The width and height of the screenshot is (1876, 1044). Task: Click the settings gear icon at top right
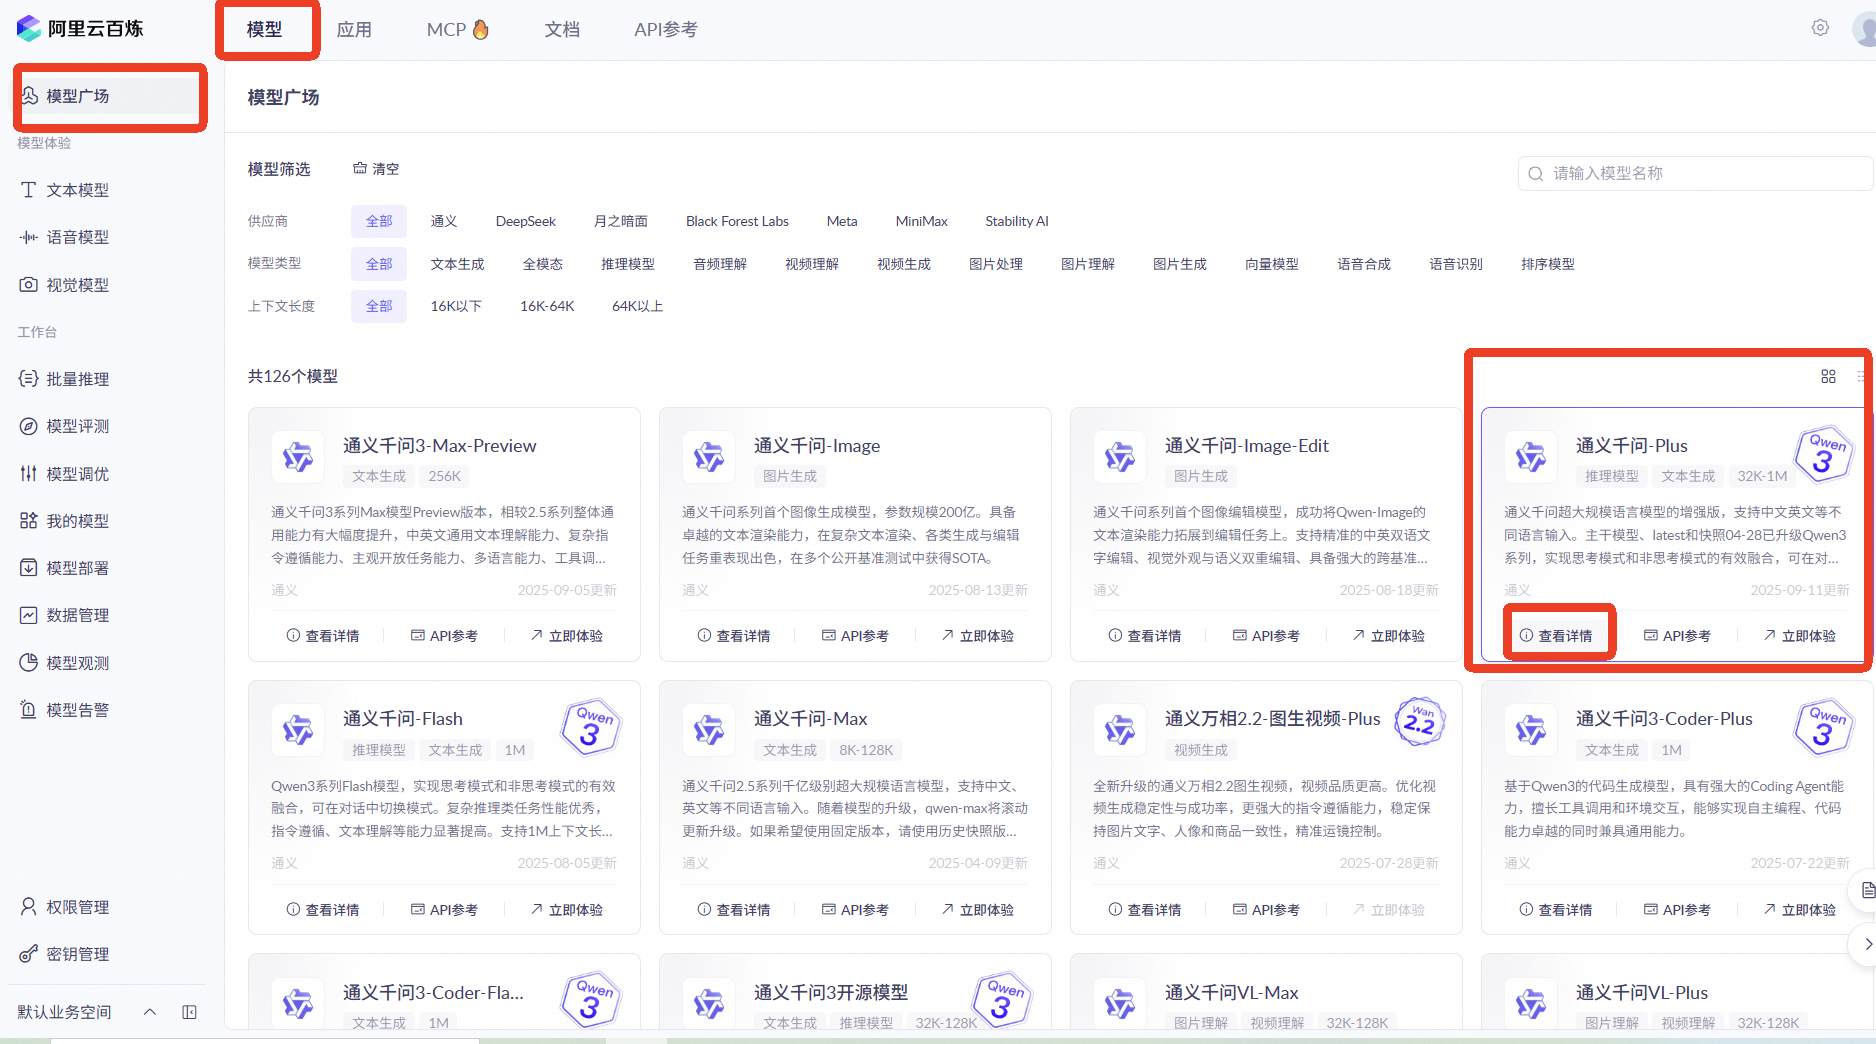point(1820,28)
